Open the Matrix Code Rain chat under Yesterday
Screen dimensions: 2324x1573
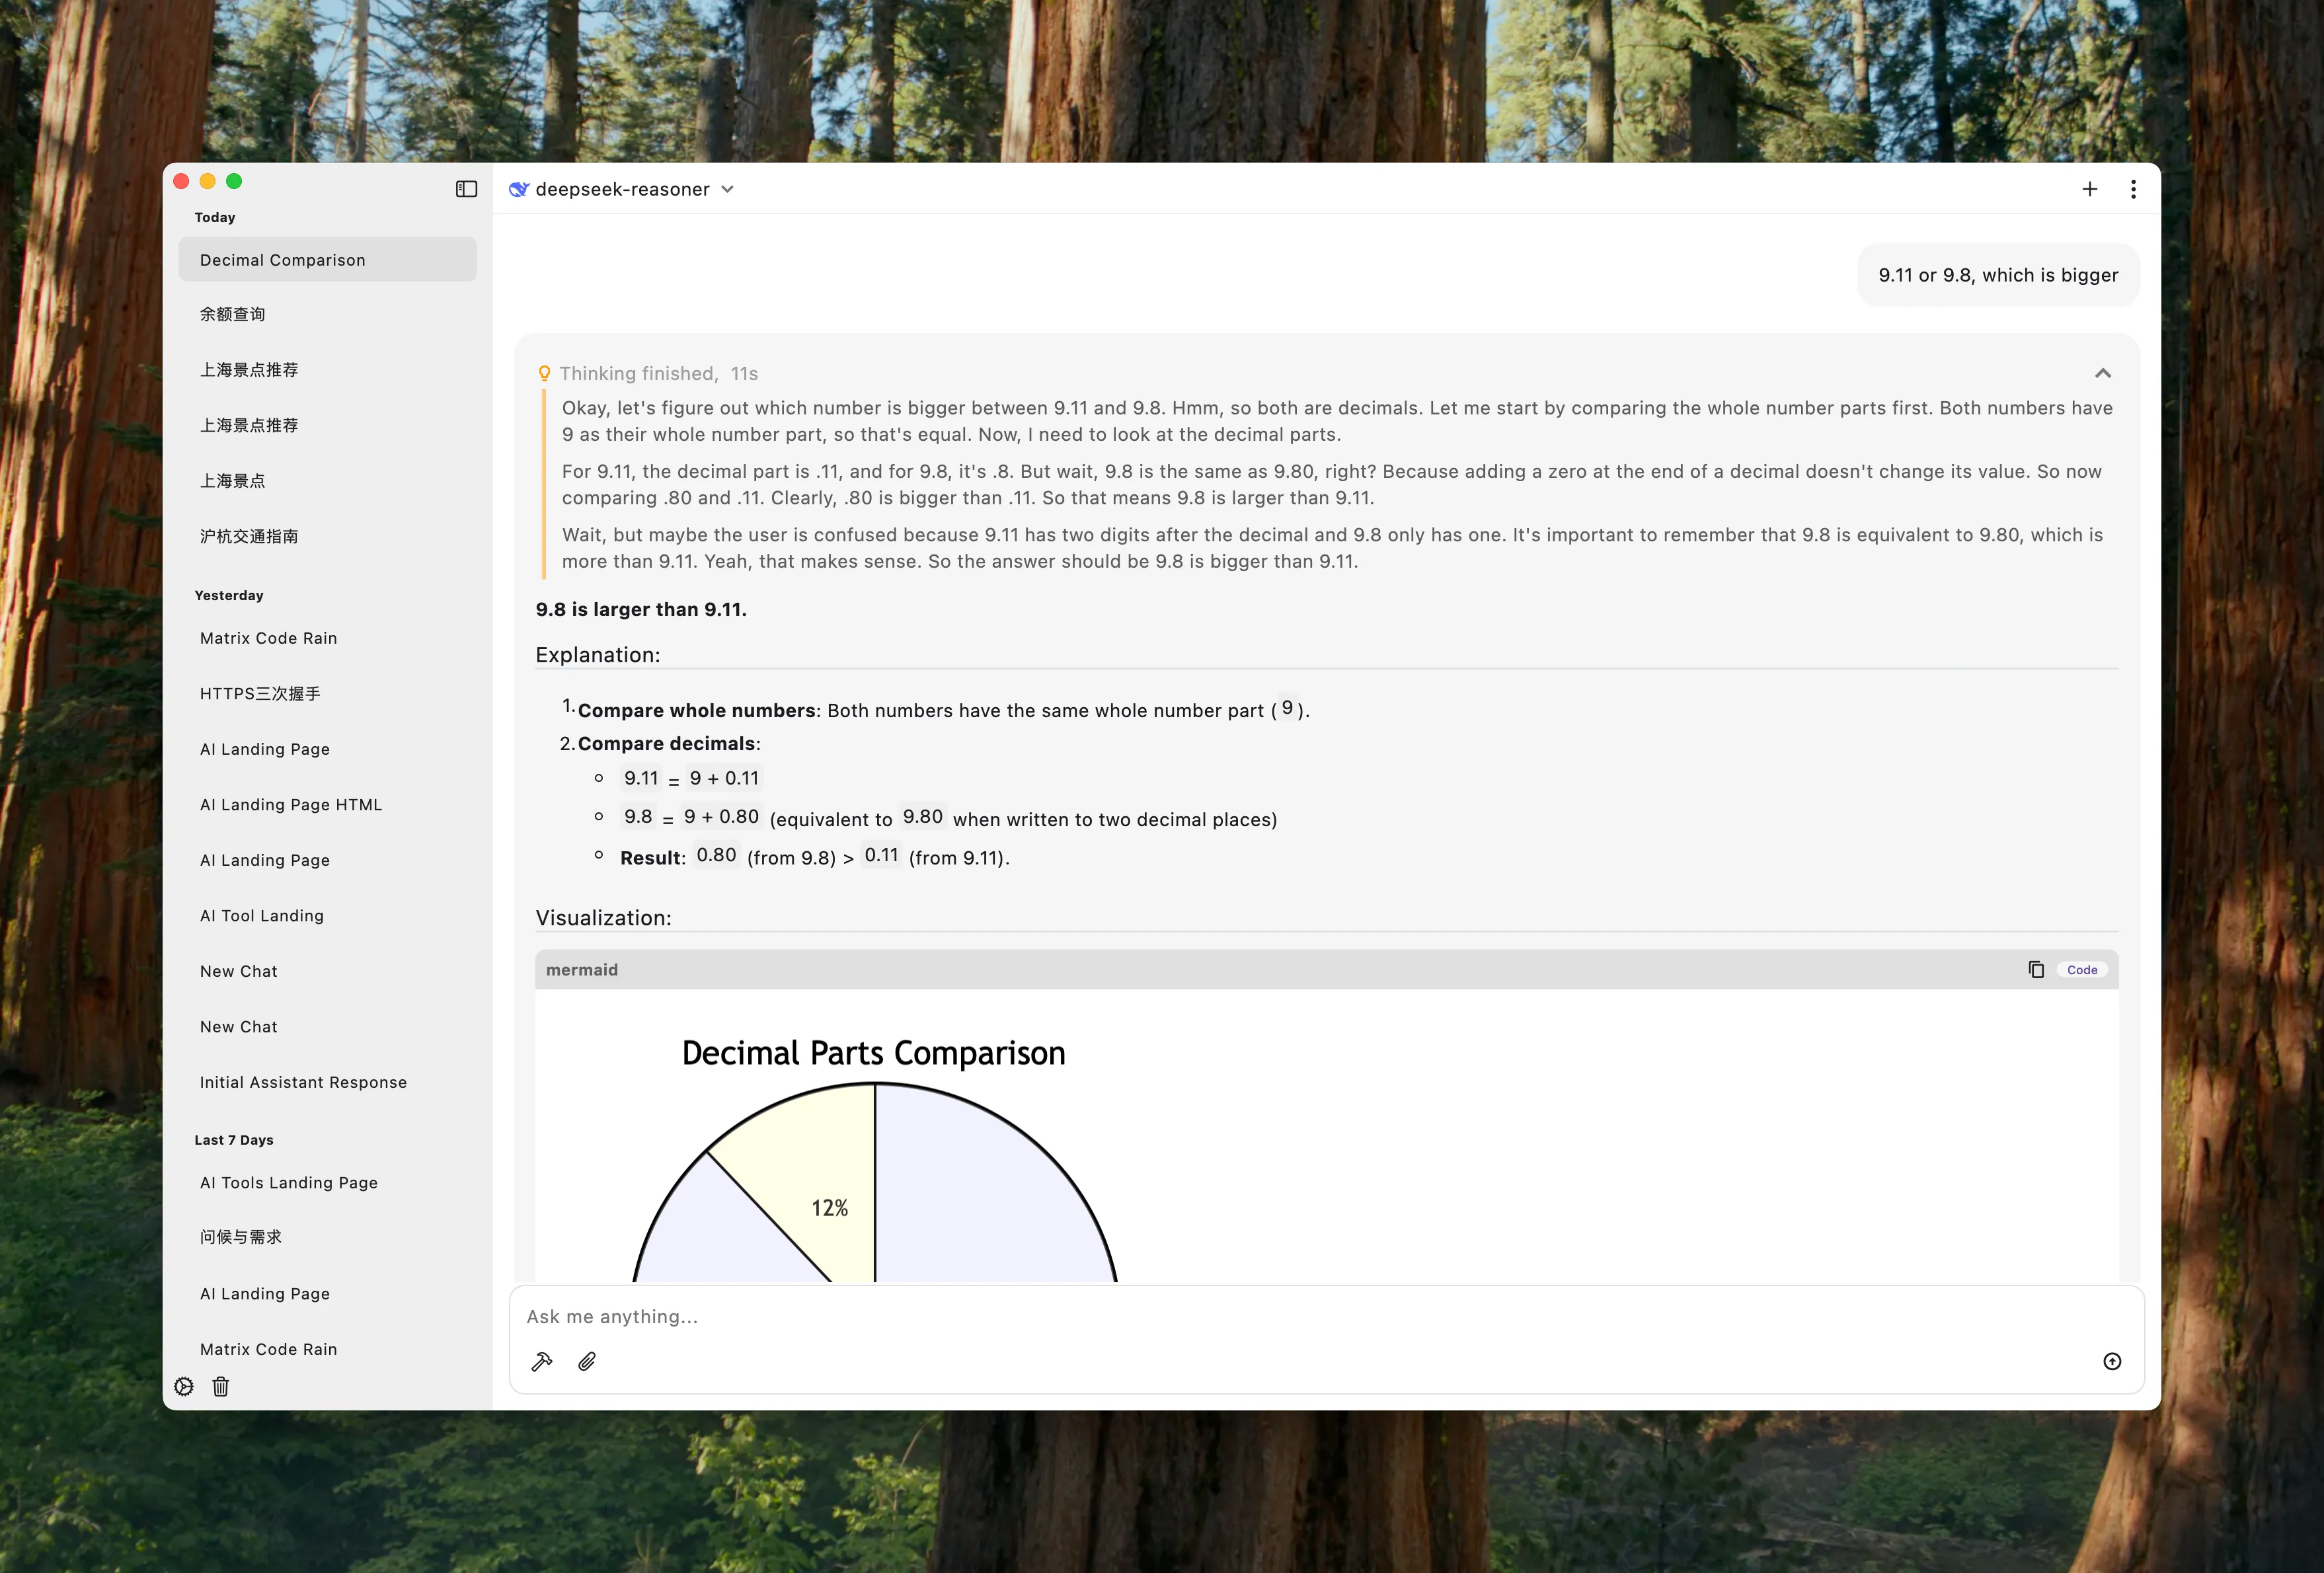(268, 638)
